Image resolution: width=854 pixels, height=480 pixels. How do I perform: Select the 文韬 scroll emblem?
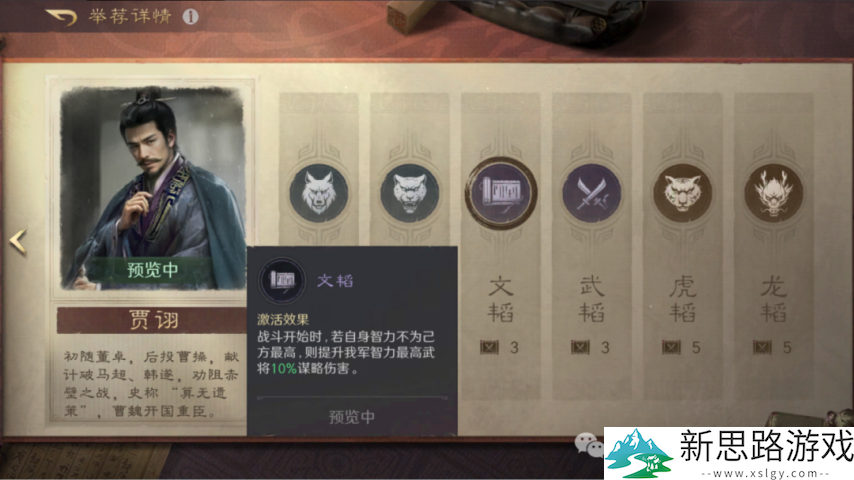[x=501, y=193]
